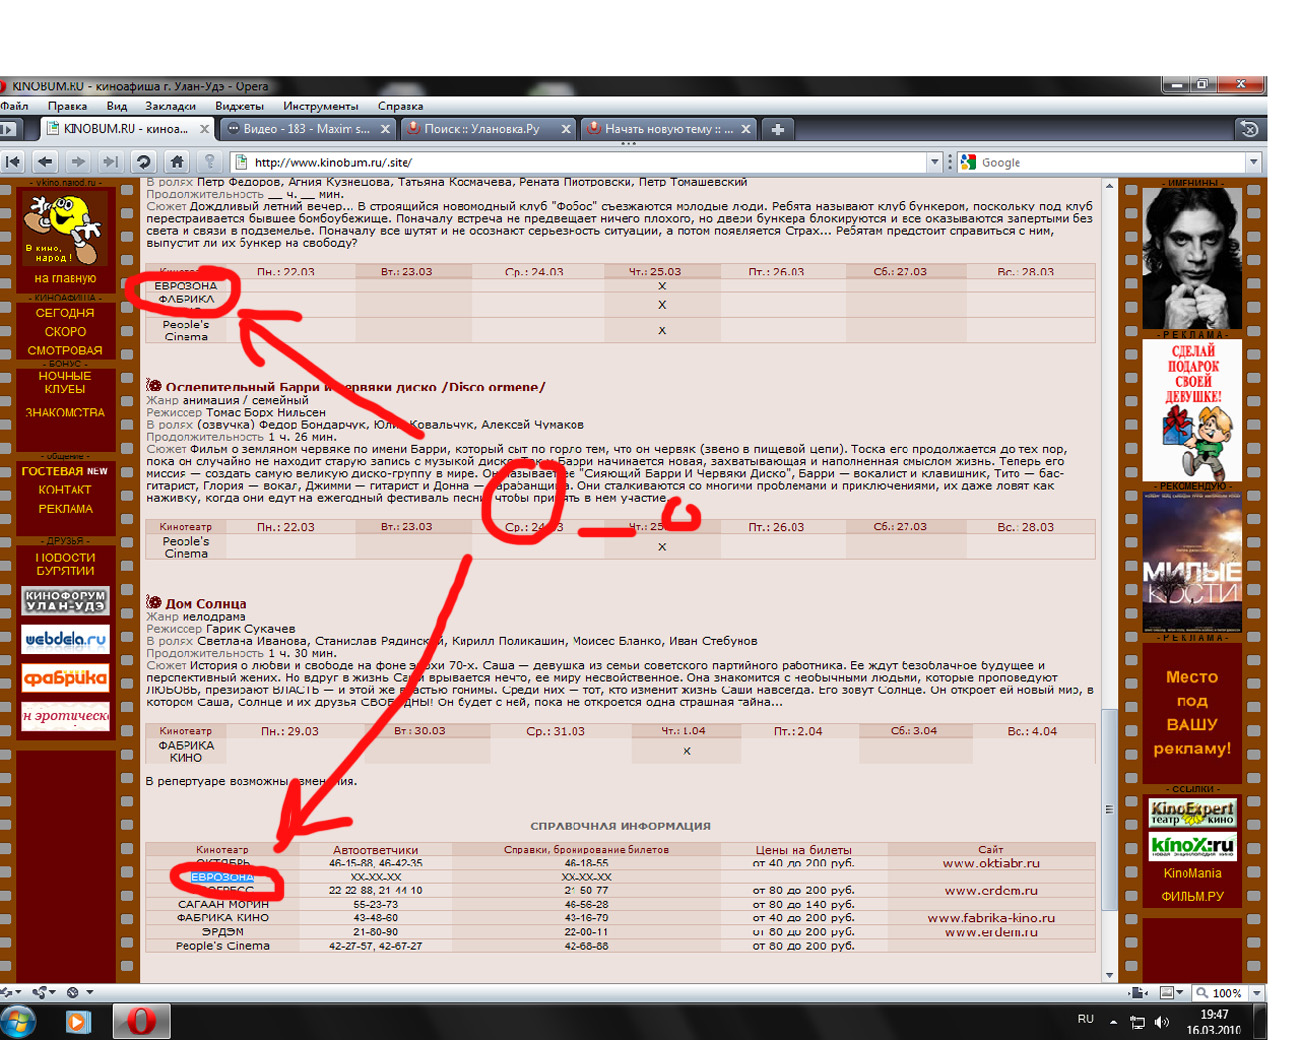Expand the search engine dropdown arrow
The width and height of the screenshot is (1300, 1040).
point(1253,162)
